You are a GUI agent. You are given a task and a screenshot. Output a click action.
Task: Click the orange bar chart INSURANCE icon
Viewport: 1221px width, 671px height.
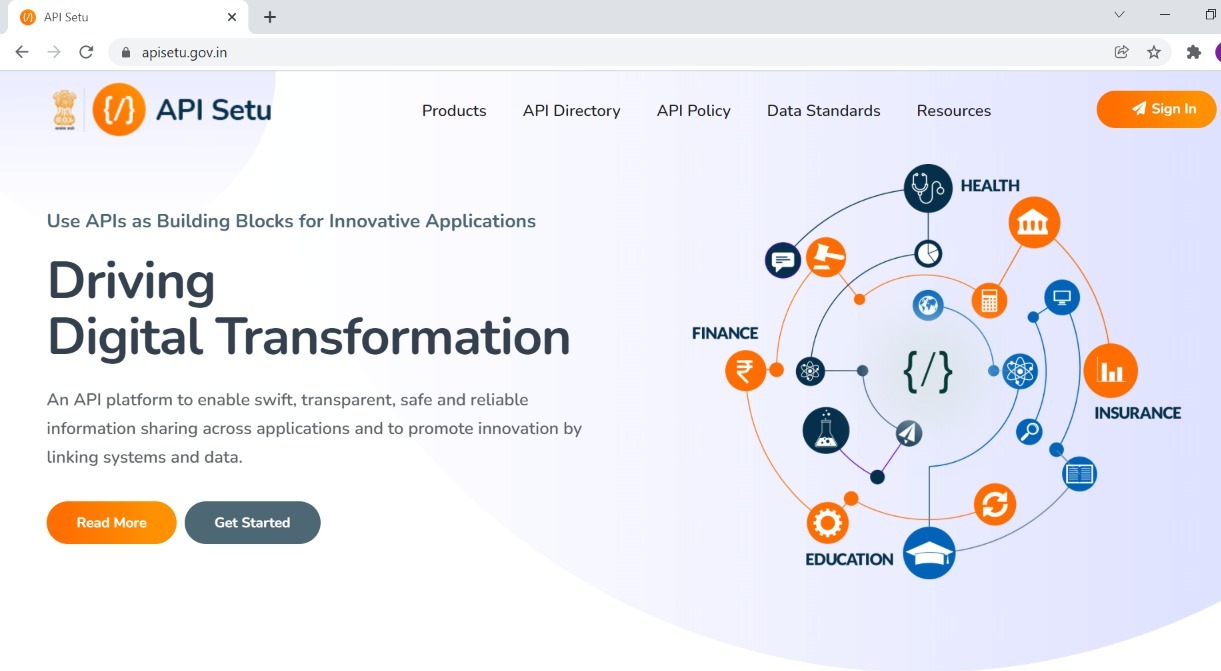coord(1110,371)
